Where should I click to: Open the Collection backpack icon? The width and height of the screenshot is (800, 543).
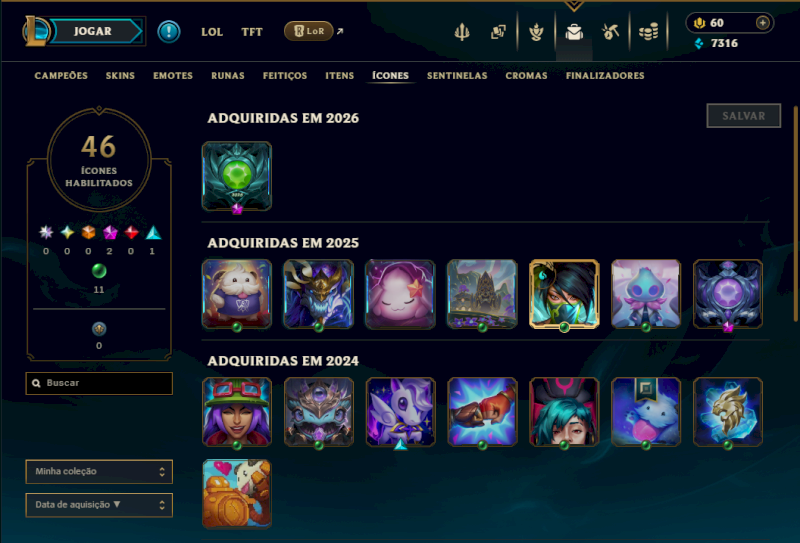click(x=574, y=32)
